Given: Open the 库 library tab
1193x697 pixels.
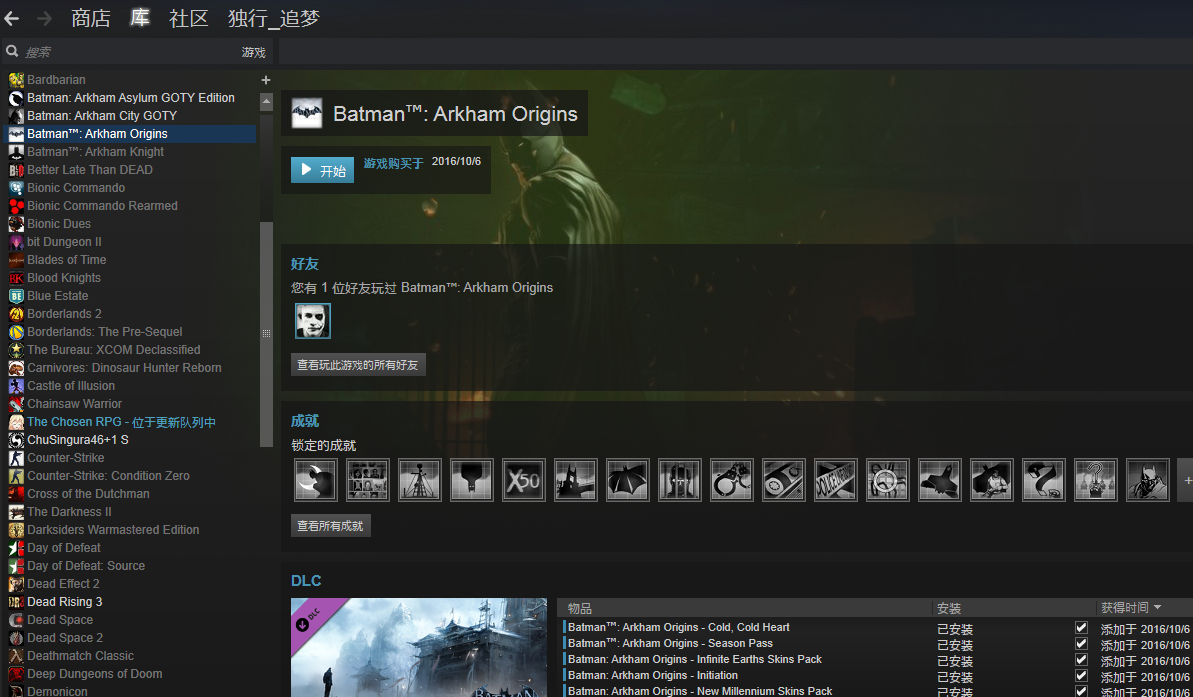Looking at the screenshot, I should [140, 18].
